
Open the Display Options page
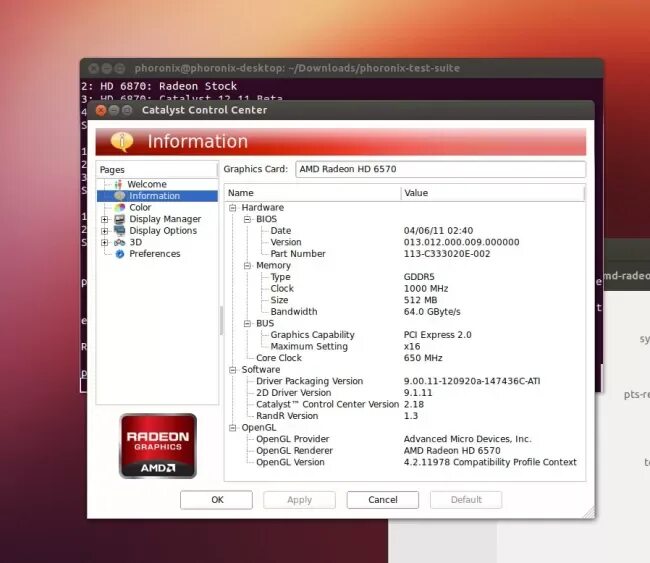[x=163, y=231]
